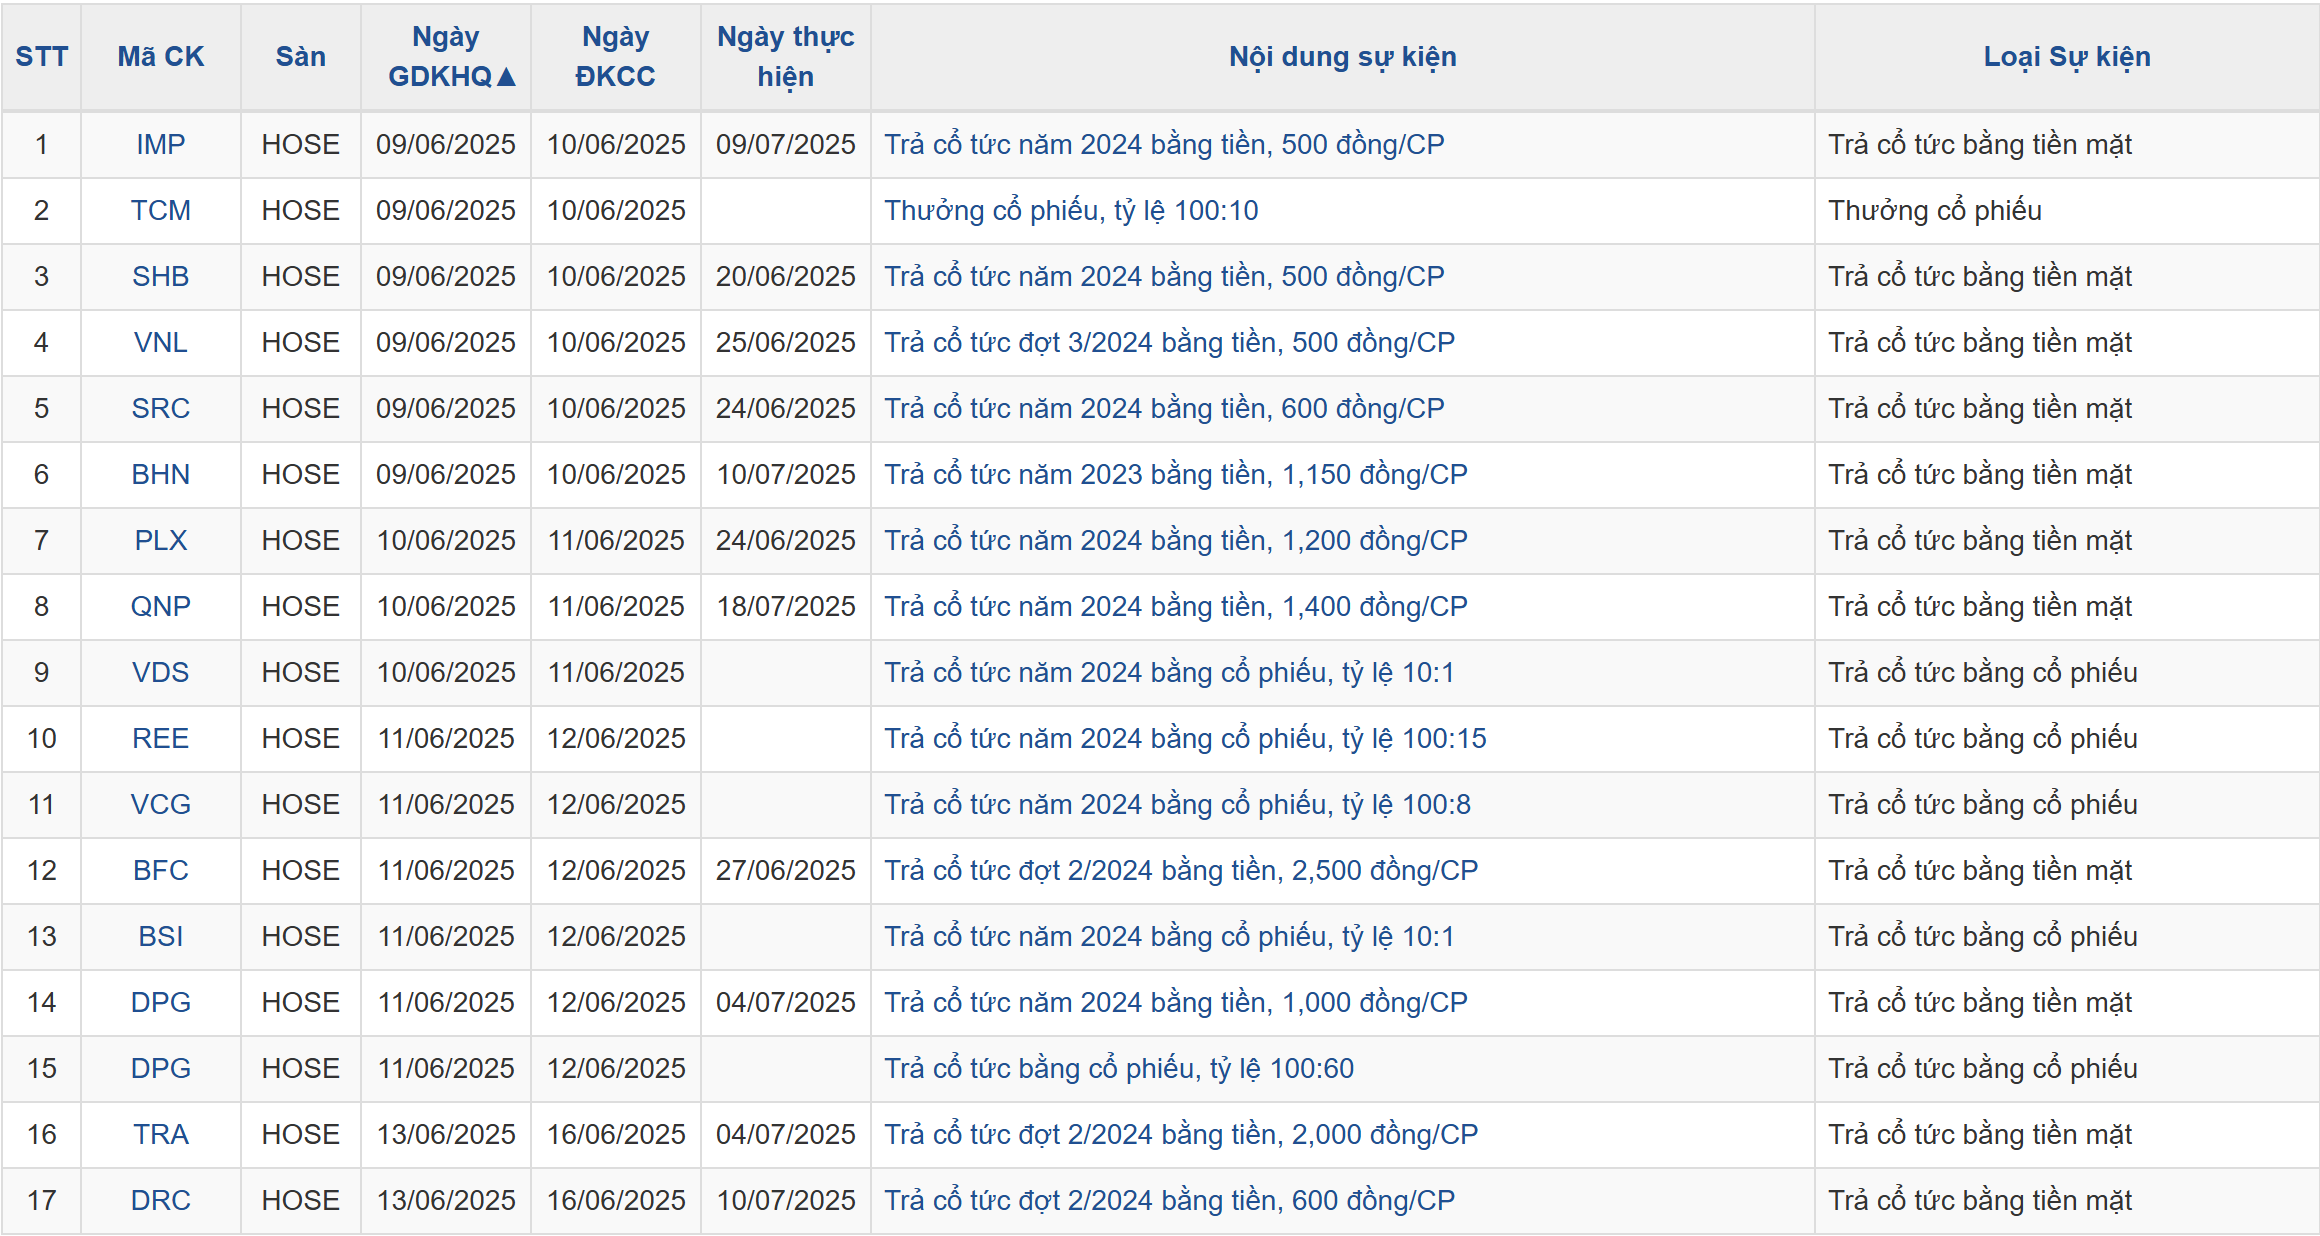The height and width of the screenshot is (1236, 2320).
Task: Open the TCM stock code link
Action: (x=160, y=210)
